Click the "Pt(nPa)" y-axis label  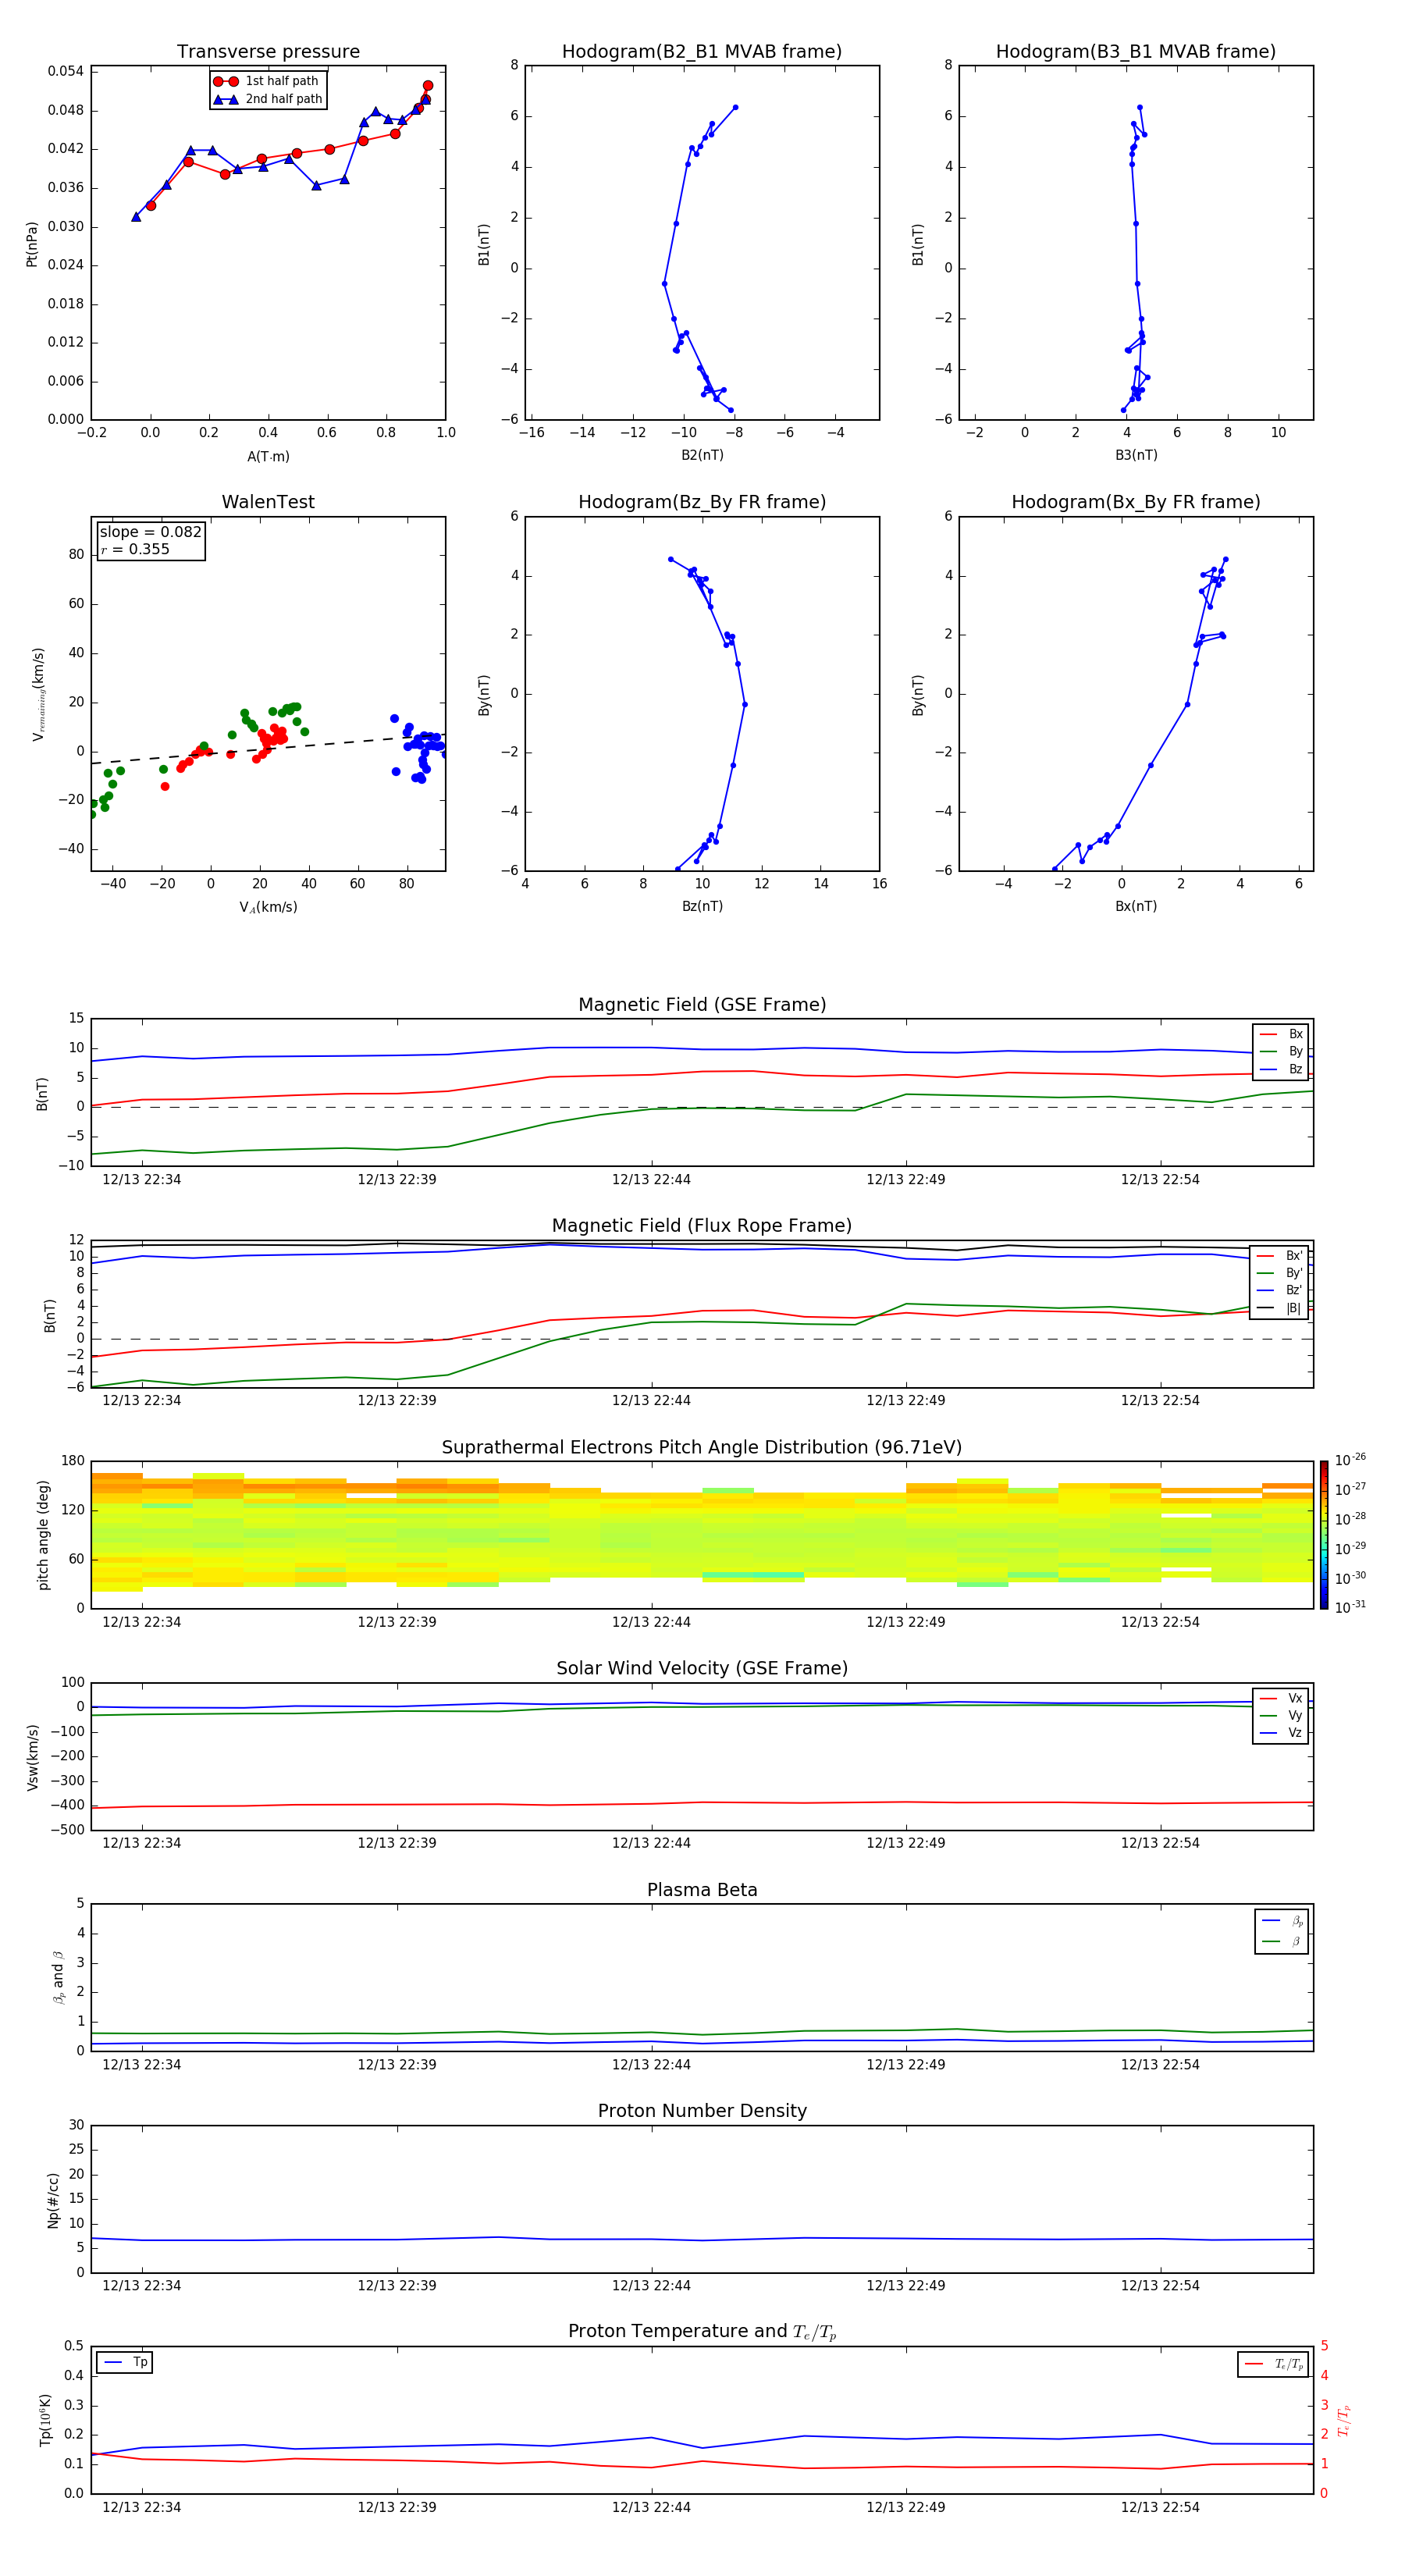click(x=32, y=244)
